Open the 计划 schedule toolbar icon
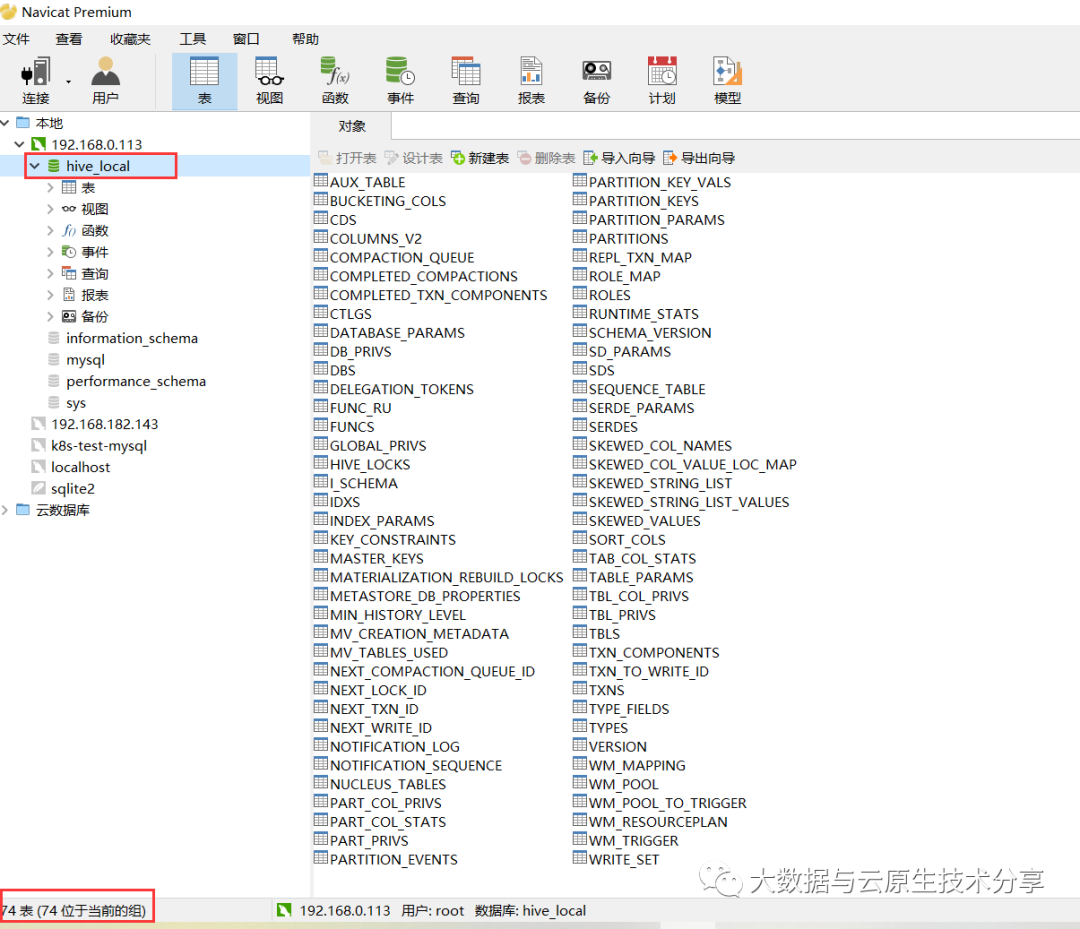Image resolution: width=1080 pixels, height=929 pixels. [662, 80]
